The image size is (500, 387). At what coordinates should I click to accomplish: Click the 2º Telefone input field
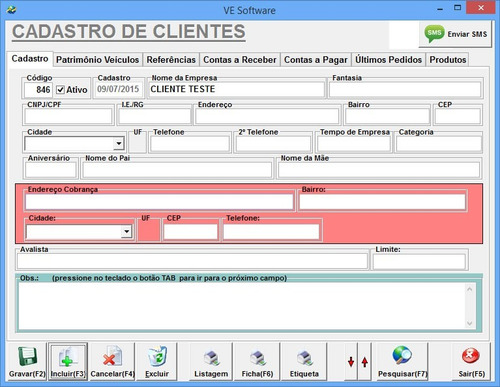[273, 144]
